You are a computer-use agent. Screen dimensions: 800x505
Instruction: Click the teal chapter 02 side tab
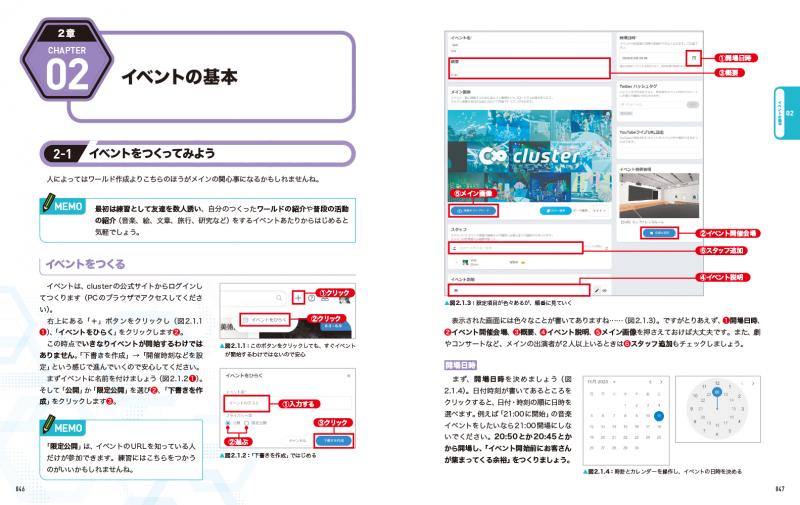(x=786, y=113)
